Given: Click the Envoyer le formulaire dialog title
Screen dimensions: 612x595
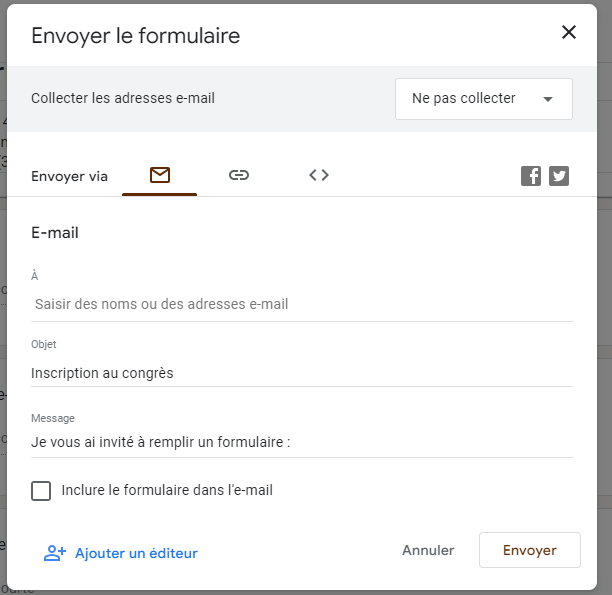Looking at the screenshot, I should pos(135,37).
